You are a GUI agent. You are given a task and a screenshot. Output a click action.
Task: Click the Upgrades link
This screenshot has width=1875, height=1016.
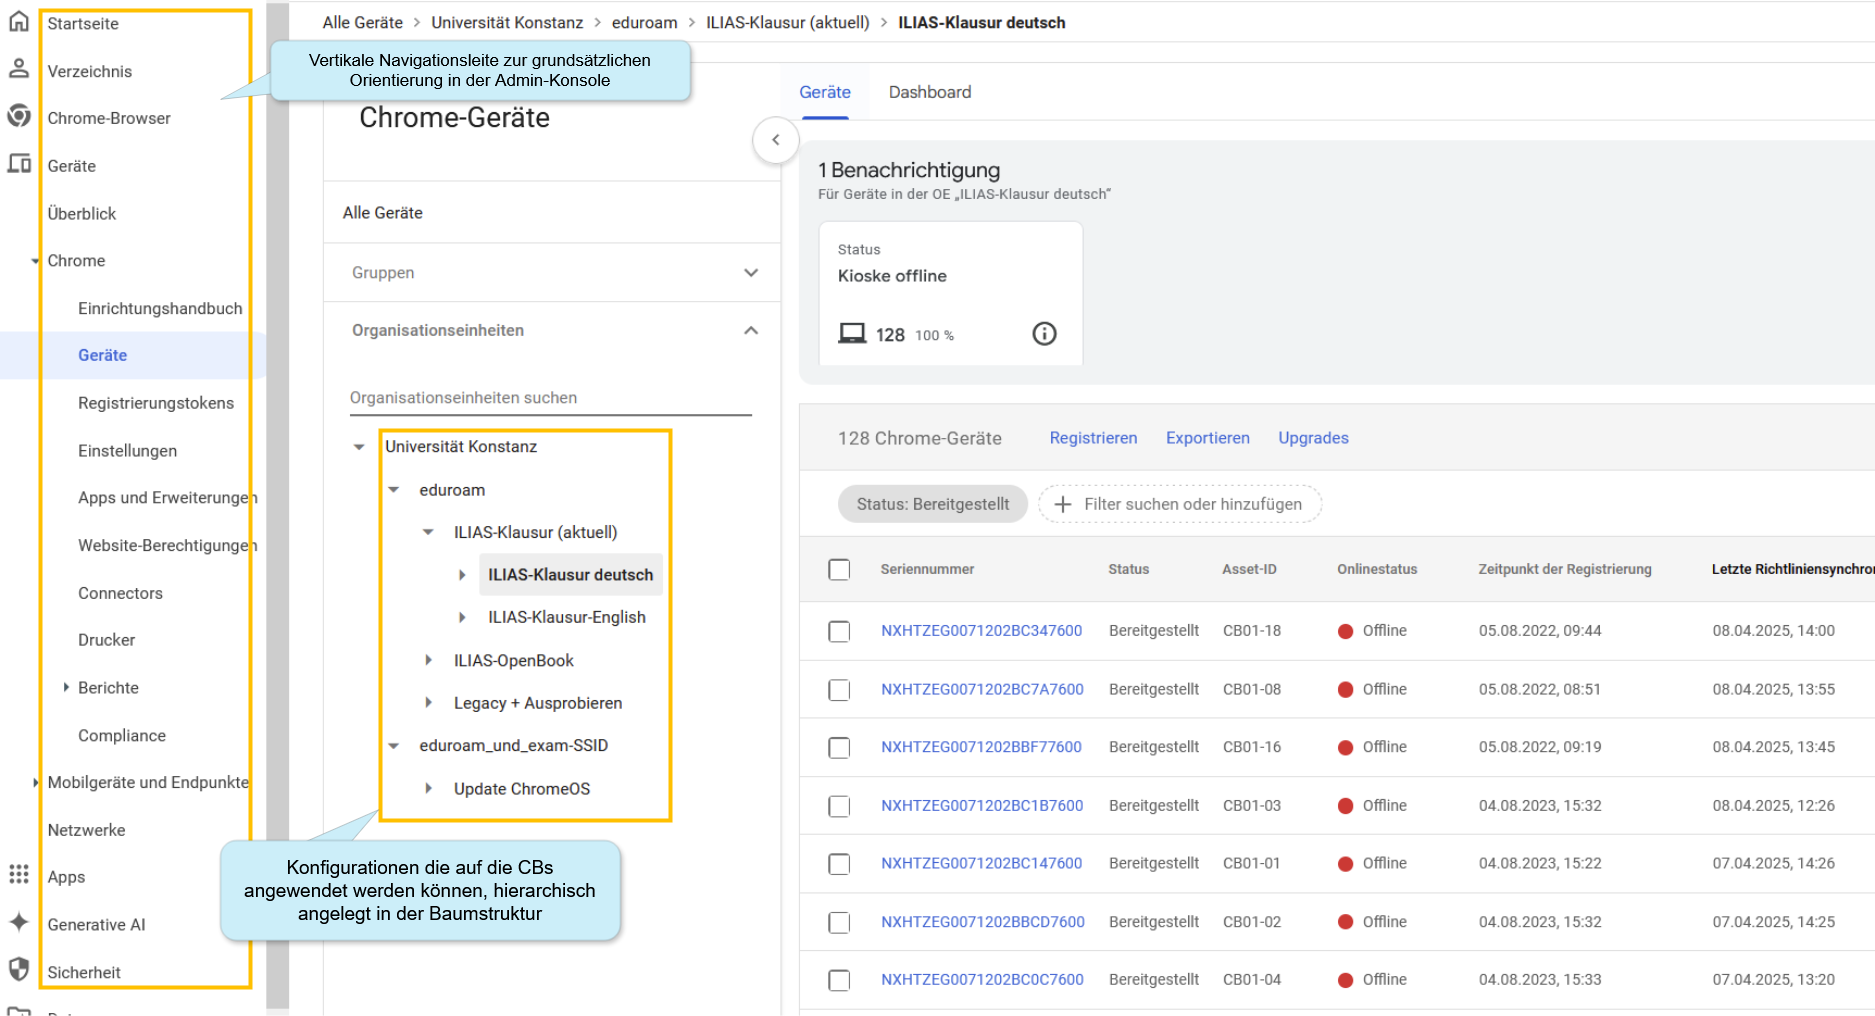pyautogui.click(x=1313, y=438)
